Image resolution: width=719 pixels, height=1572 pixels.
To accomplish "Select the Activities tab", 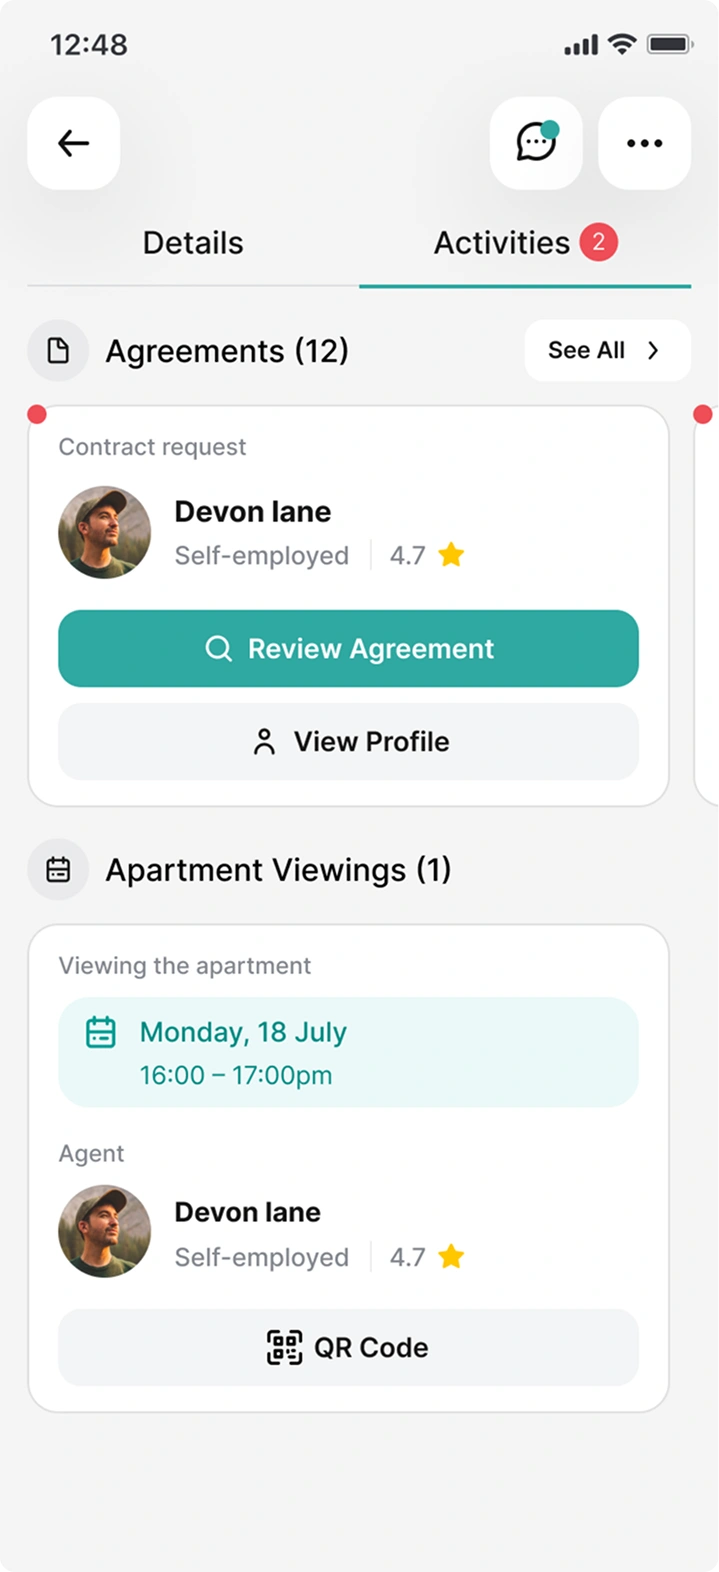I will pos(502,243).
